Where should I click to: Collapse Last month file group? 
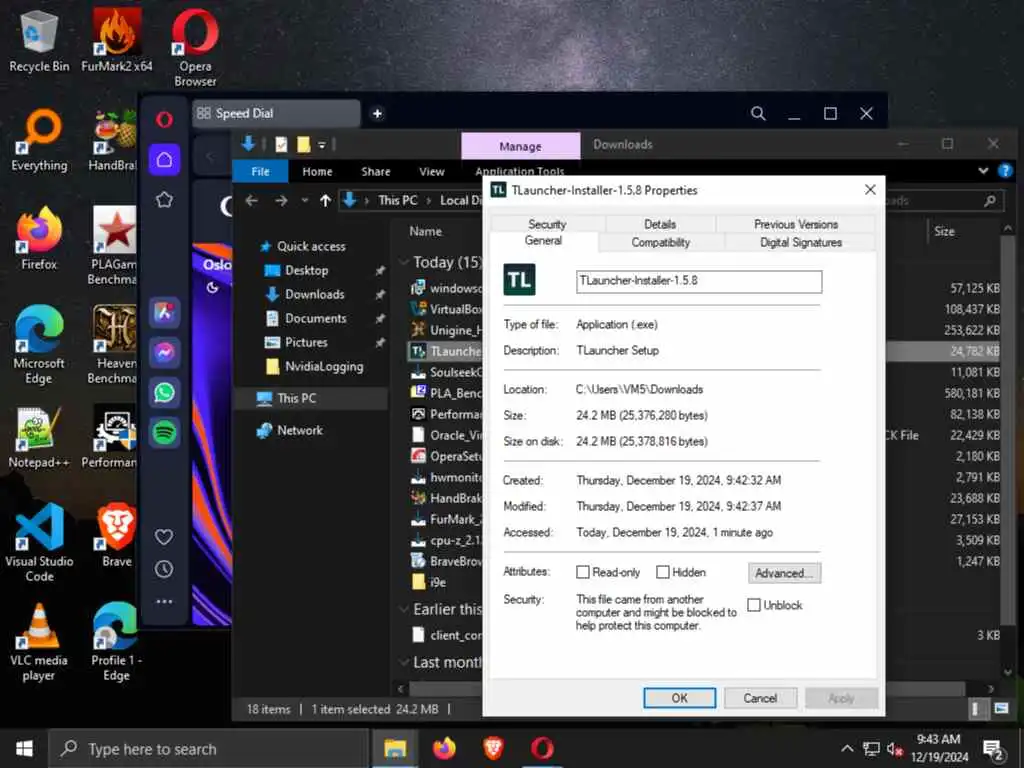point(403,662)
